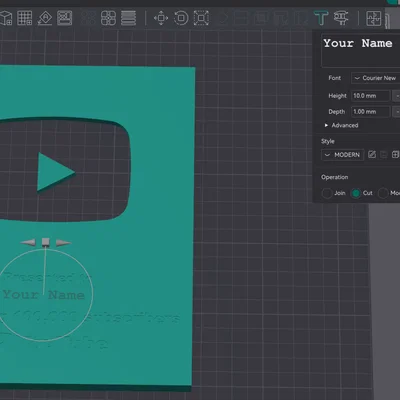Click the Add cube primitive toolbar icon
The width and height of the screenshot is (400, 400).
[6, 18]
